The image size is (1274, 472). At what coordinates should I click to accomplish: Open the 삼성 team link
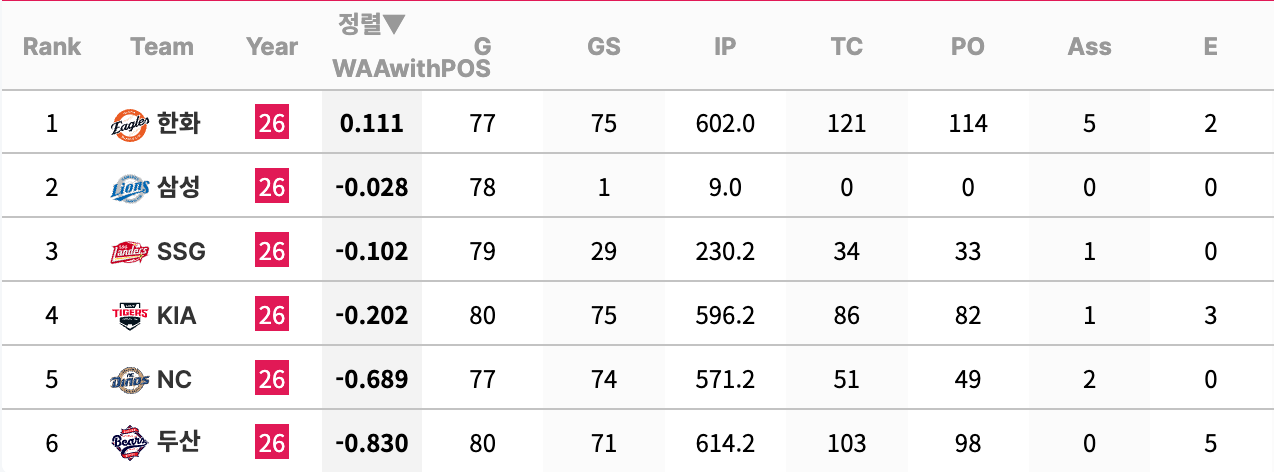(179, 187)
